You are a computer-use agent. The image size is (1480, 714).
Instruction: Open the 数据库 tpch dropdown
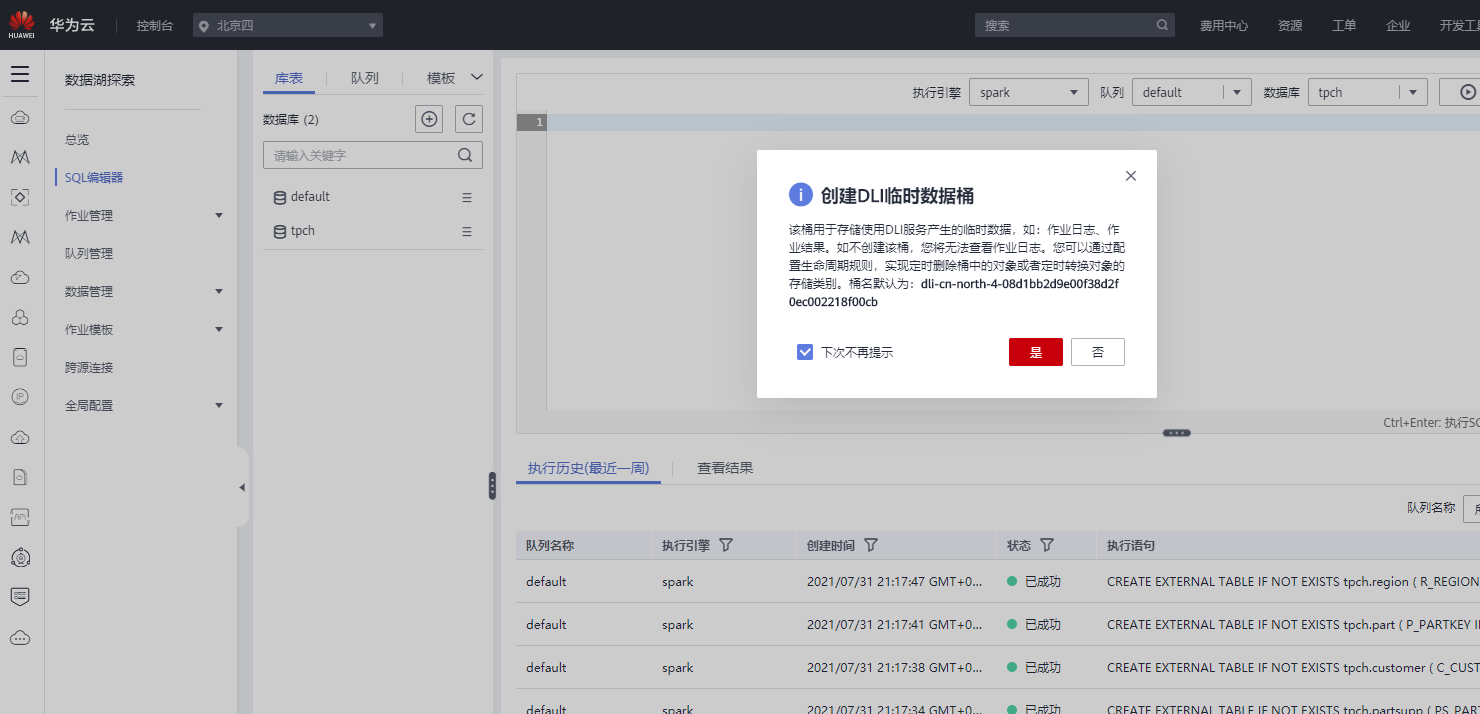(1368, 92)
